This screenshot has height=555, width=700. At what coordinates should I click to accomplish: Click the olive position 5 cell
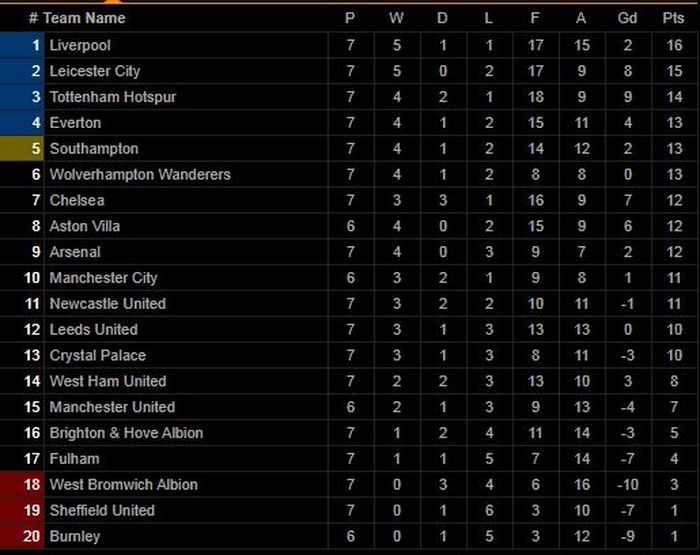(23, 149)
